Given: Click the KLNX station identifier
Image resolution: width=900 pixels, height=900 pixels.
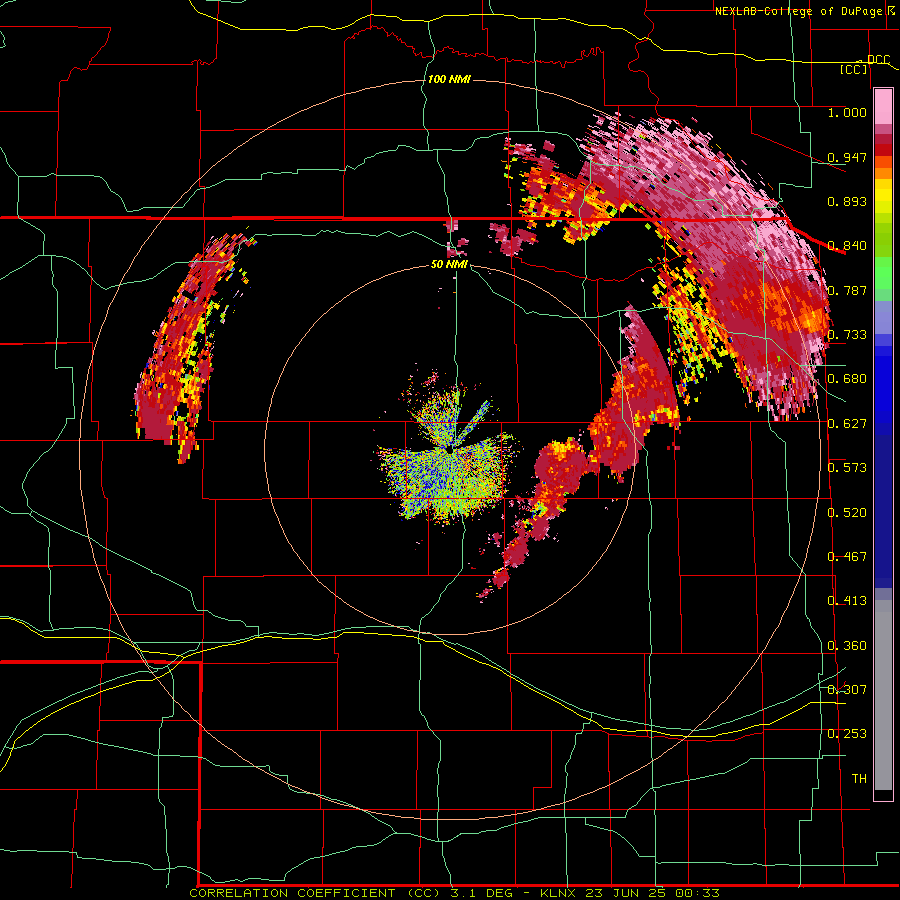Looking at the screenshot, I should point(560,893).
